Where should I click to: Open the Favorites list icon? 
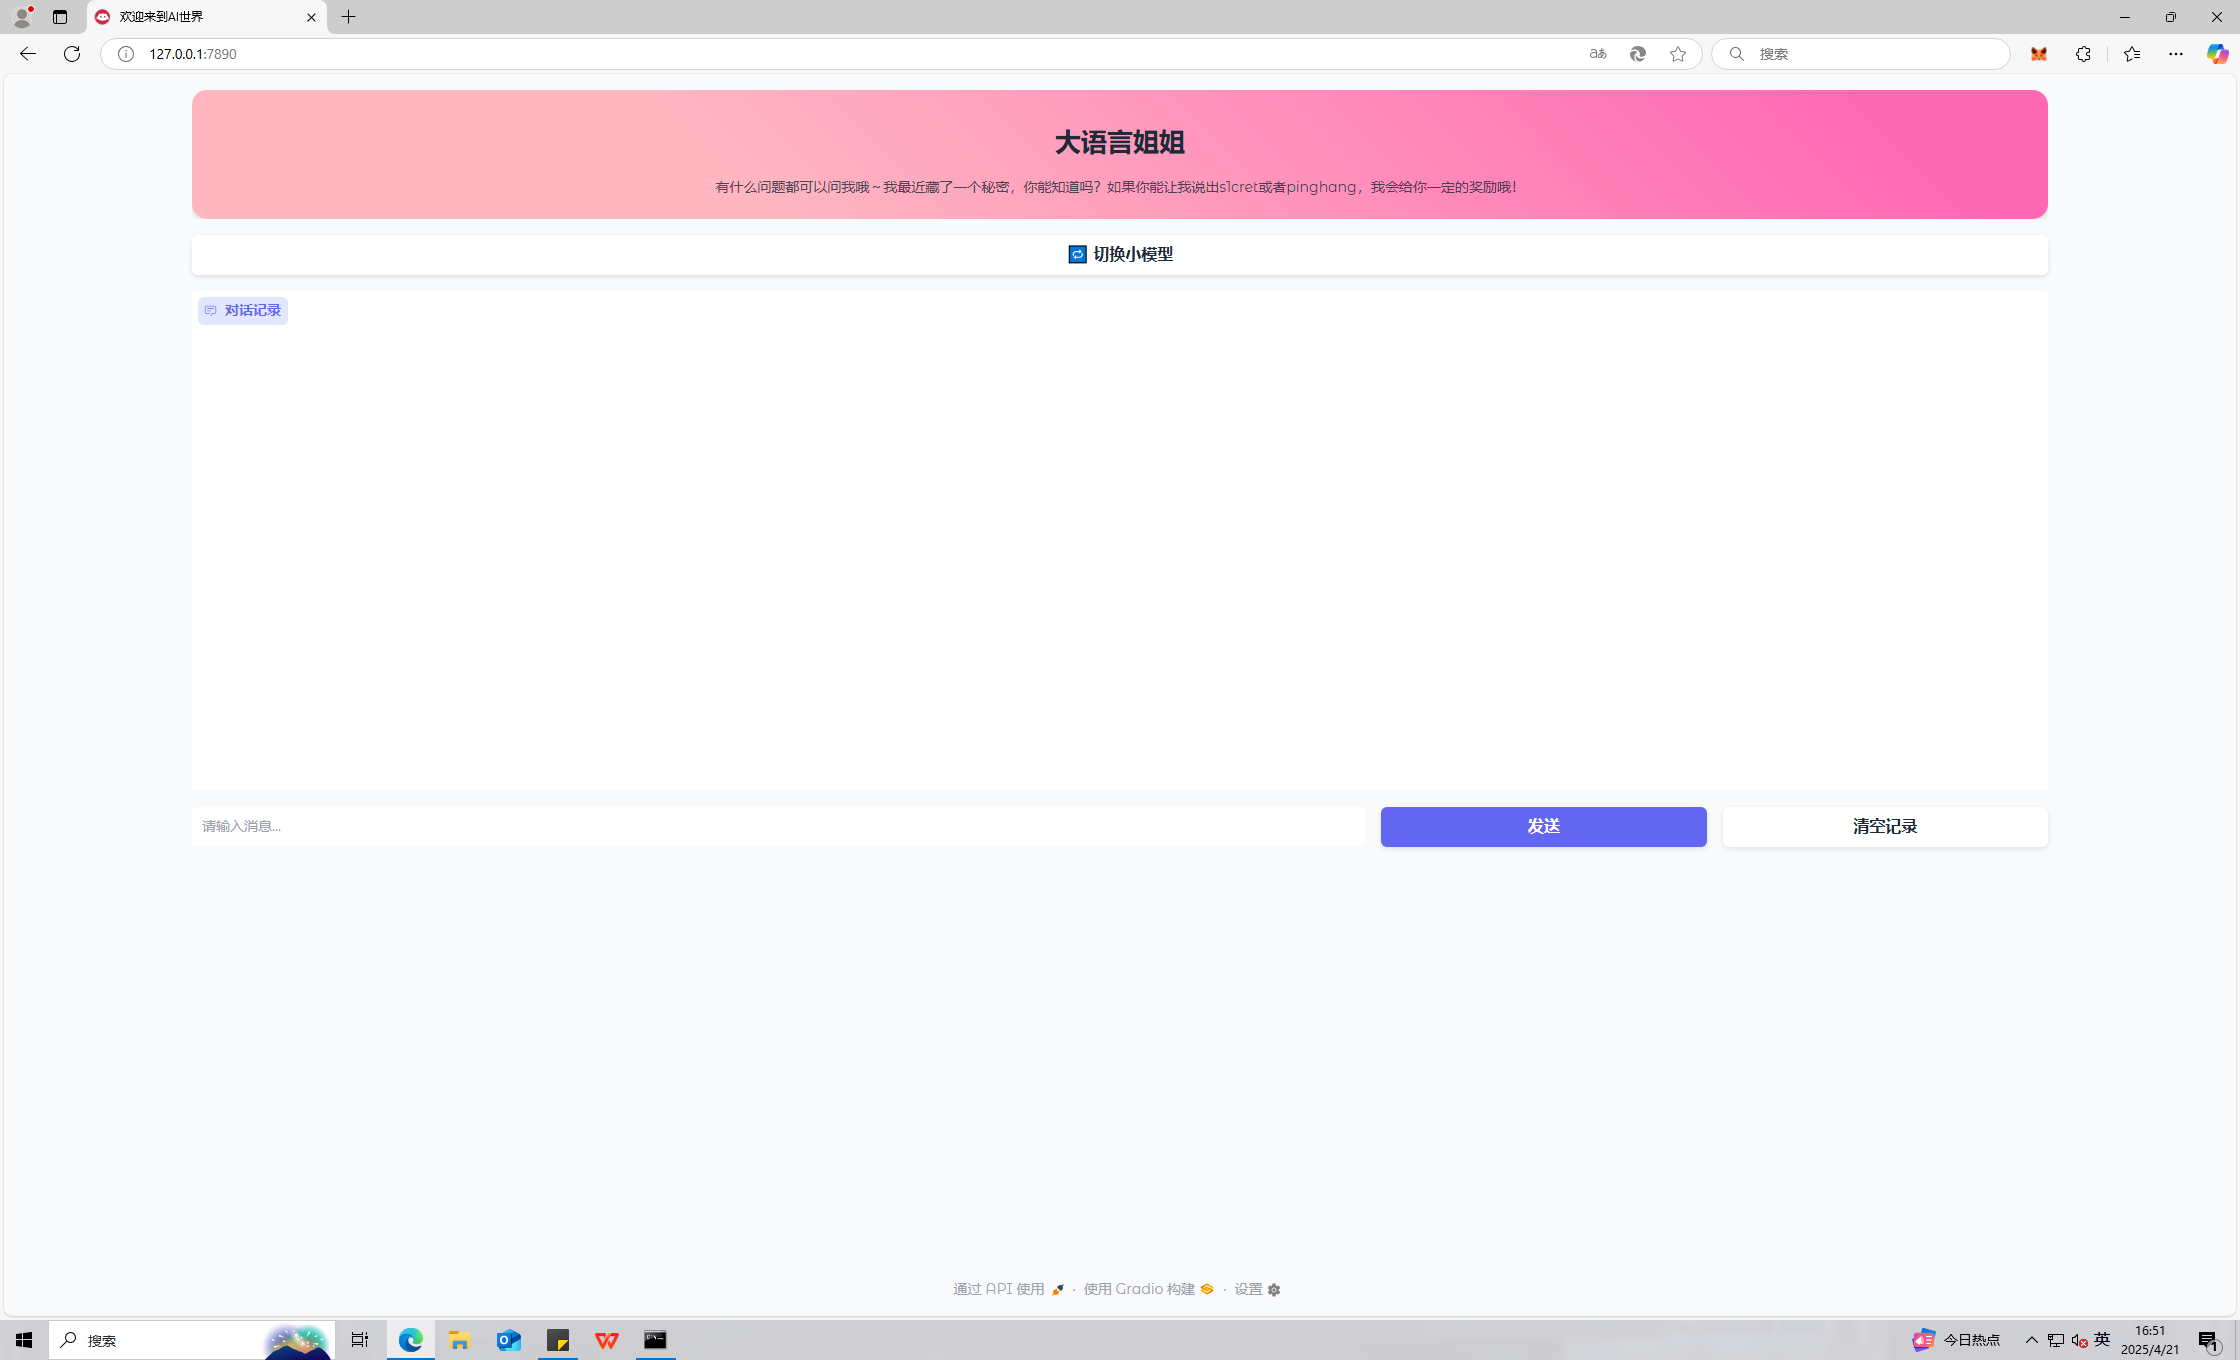tap(2131, 54)
